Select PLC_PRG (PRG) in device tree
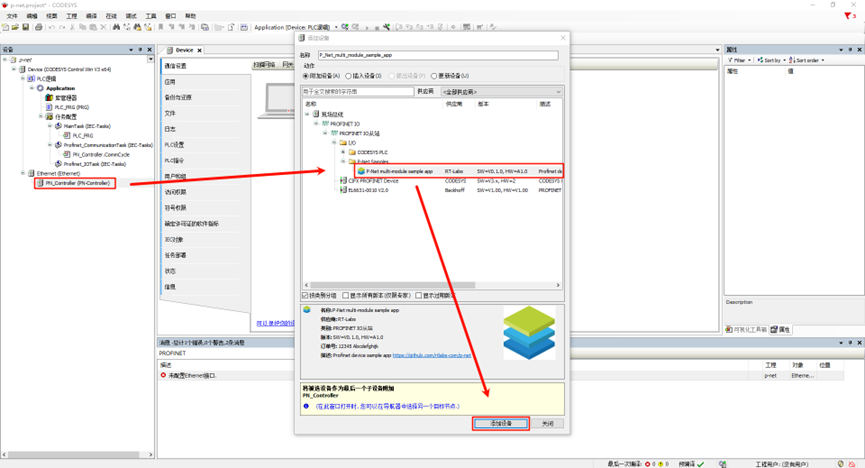 tap(71, 107)
